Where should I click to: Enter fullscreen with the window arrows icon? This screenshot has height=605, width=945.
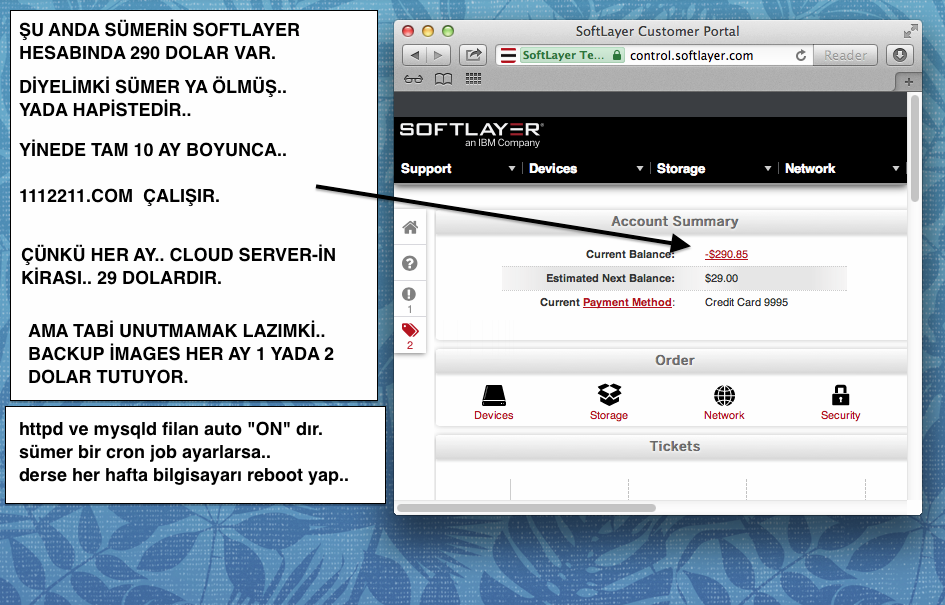click(x=910, y=31)
